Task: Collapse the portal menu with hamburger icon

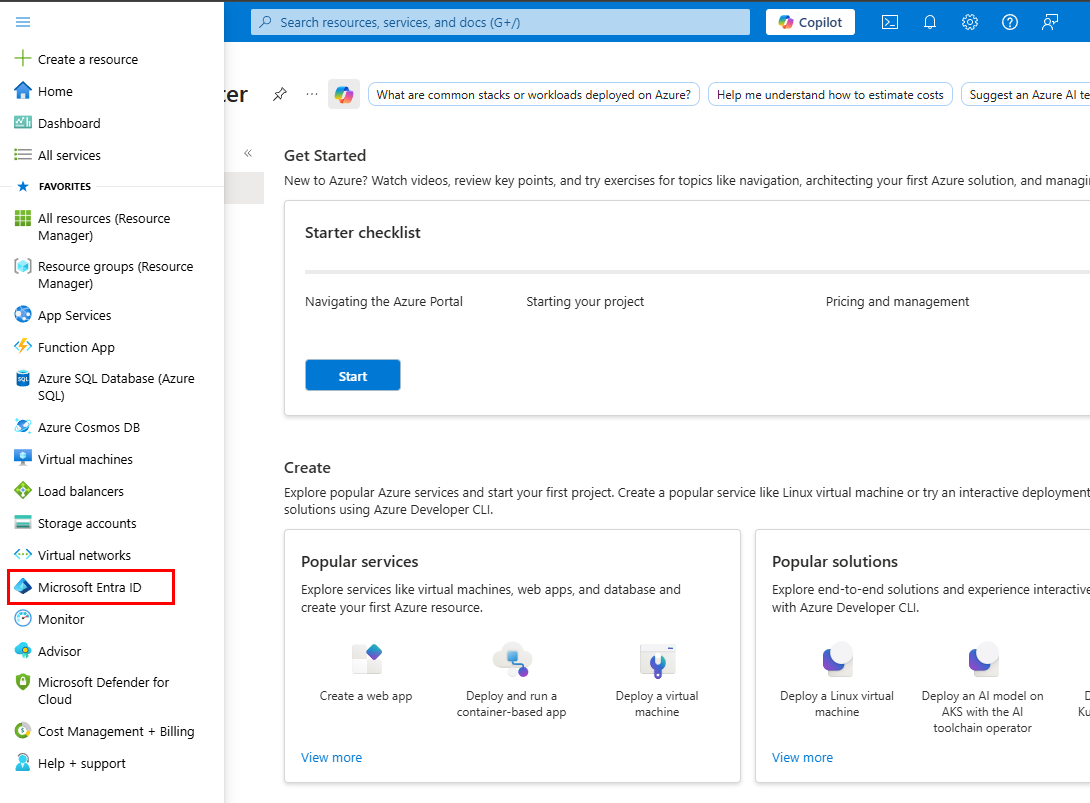Action: 23,22
